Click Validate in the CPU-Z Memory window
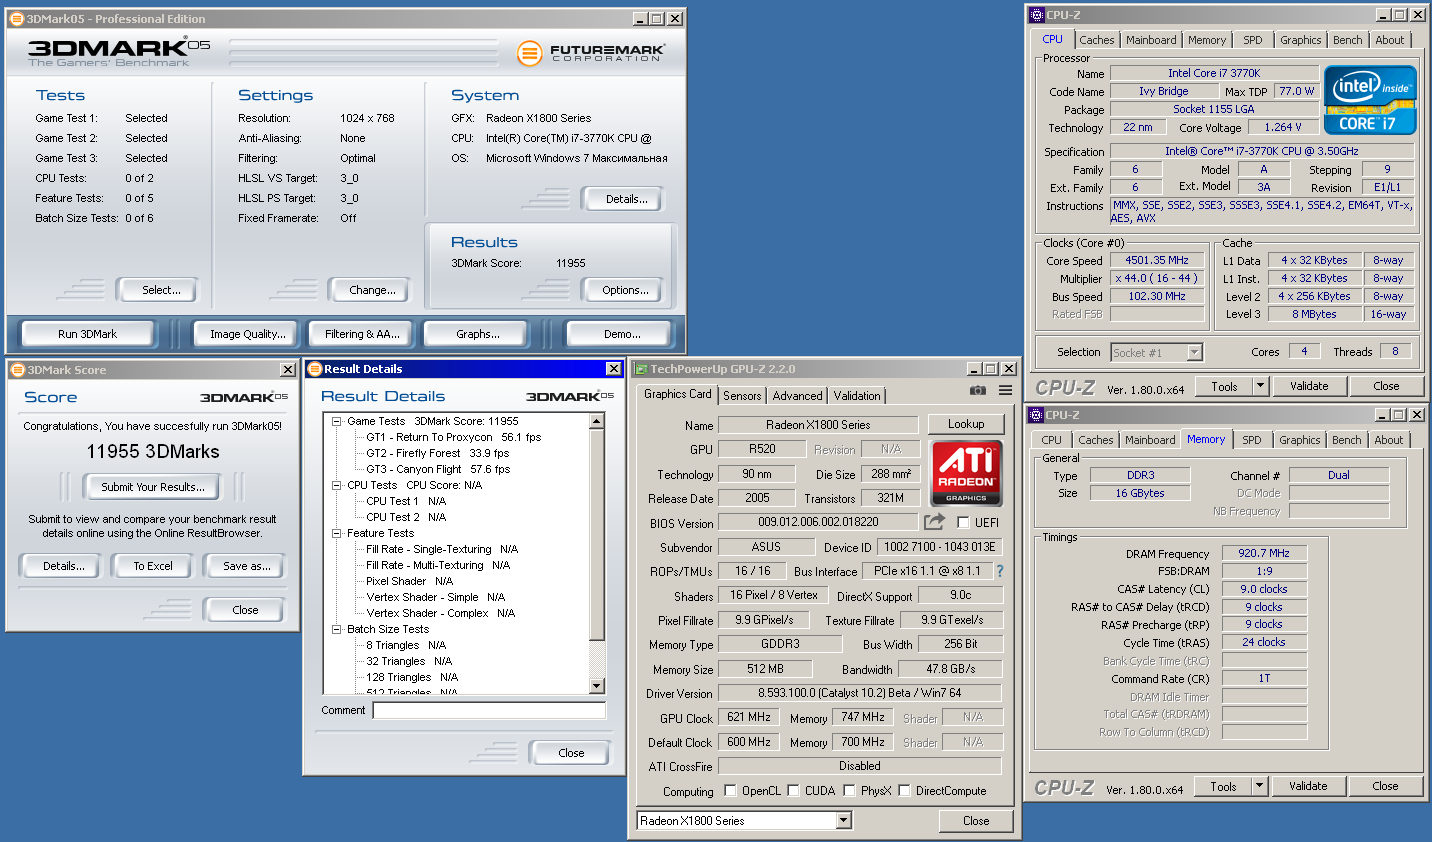This screenshot has height=842, width=1432. (x=1308, y=786)
